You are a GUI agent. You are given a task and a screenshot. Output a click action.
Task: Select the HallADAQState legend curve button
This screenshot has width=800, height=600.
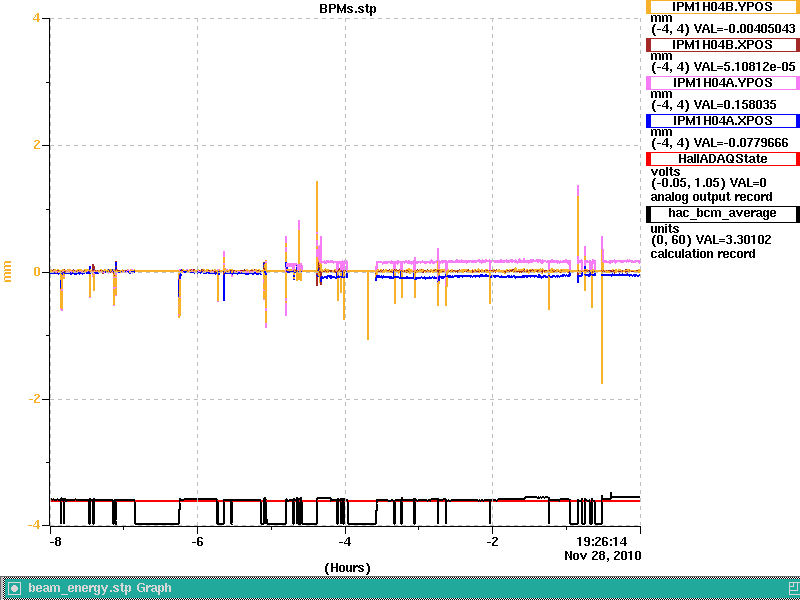722,159
